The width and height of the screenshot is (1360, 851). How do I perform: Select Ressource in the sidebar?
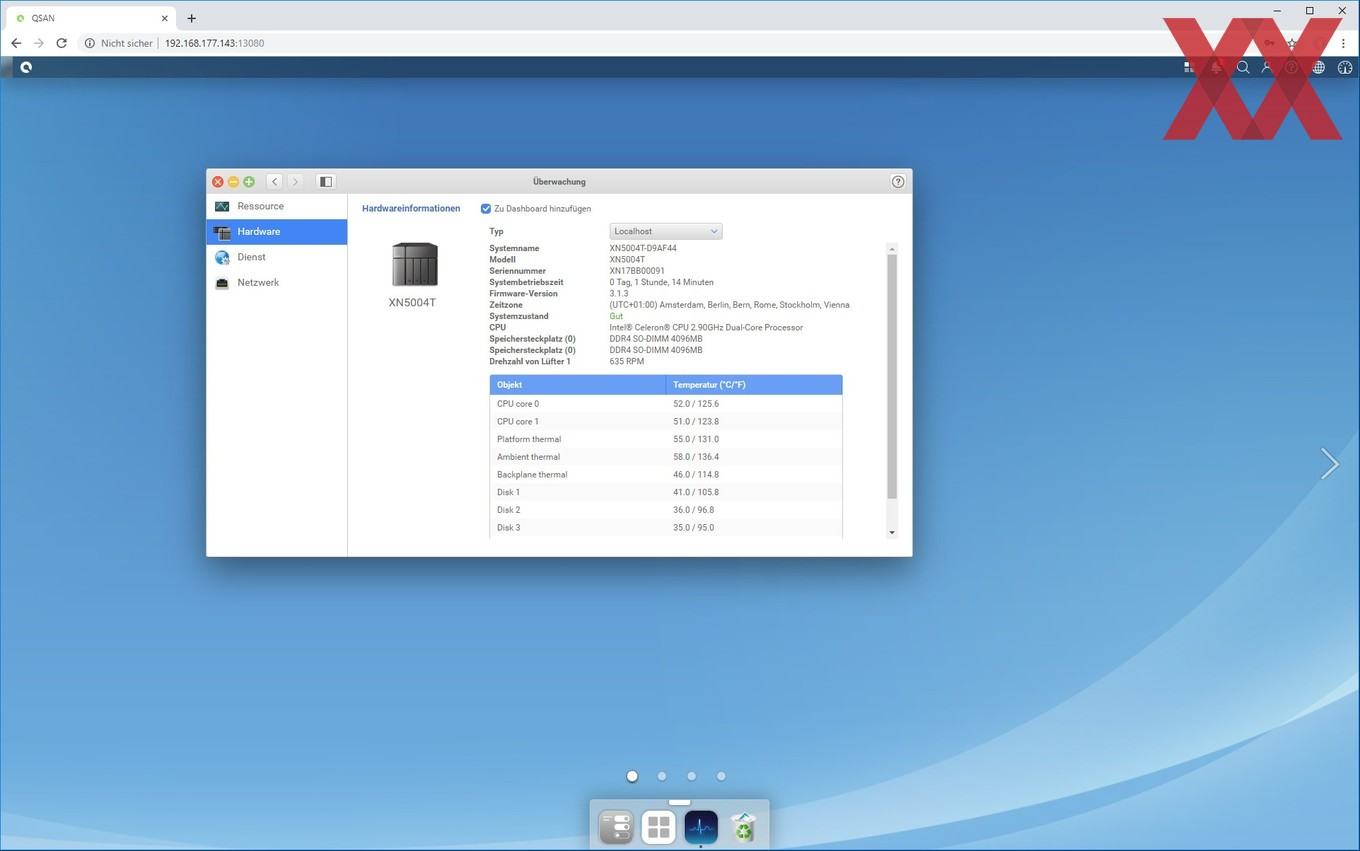tap(277, 206)
